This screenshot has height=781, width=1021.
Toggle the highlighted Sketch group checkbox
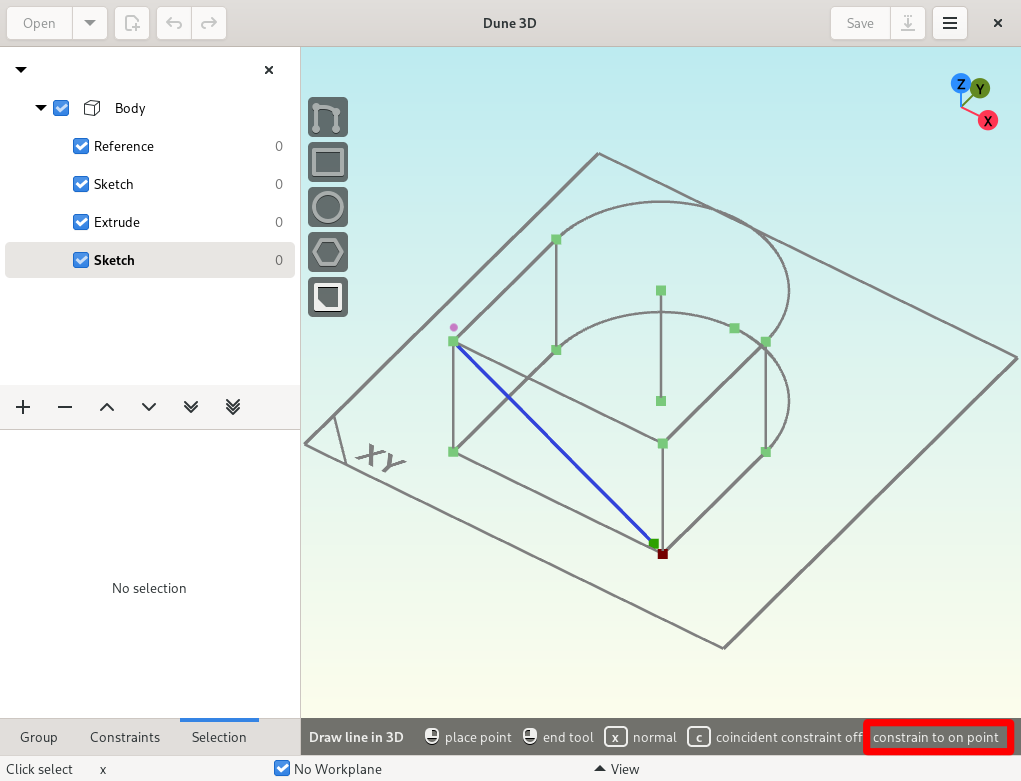[x=81, y=260]
